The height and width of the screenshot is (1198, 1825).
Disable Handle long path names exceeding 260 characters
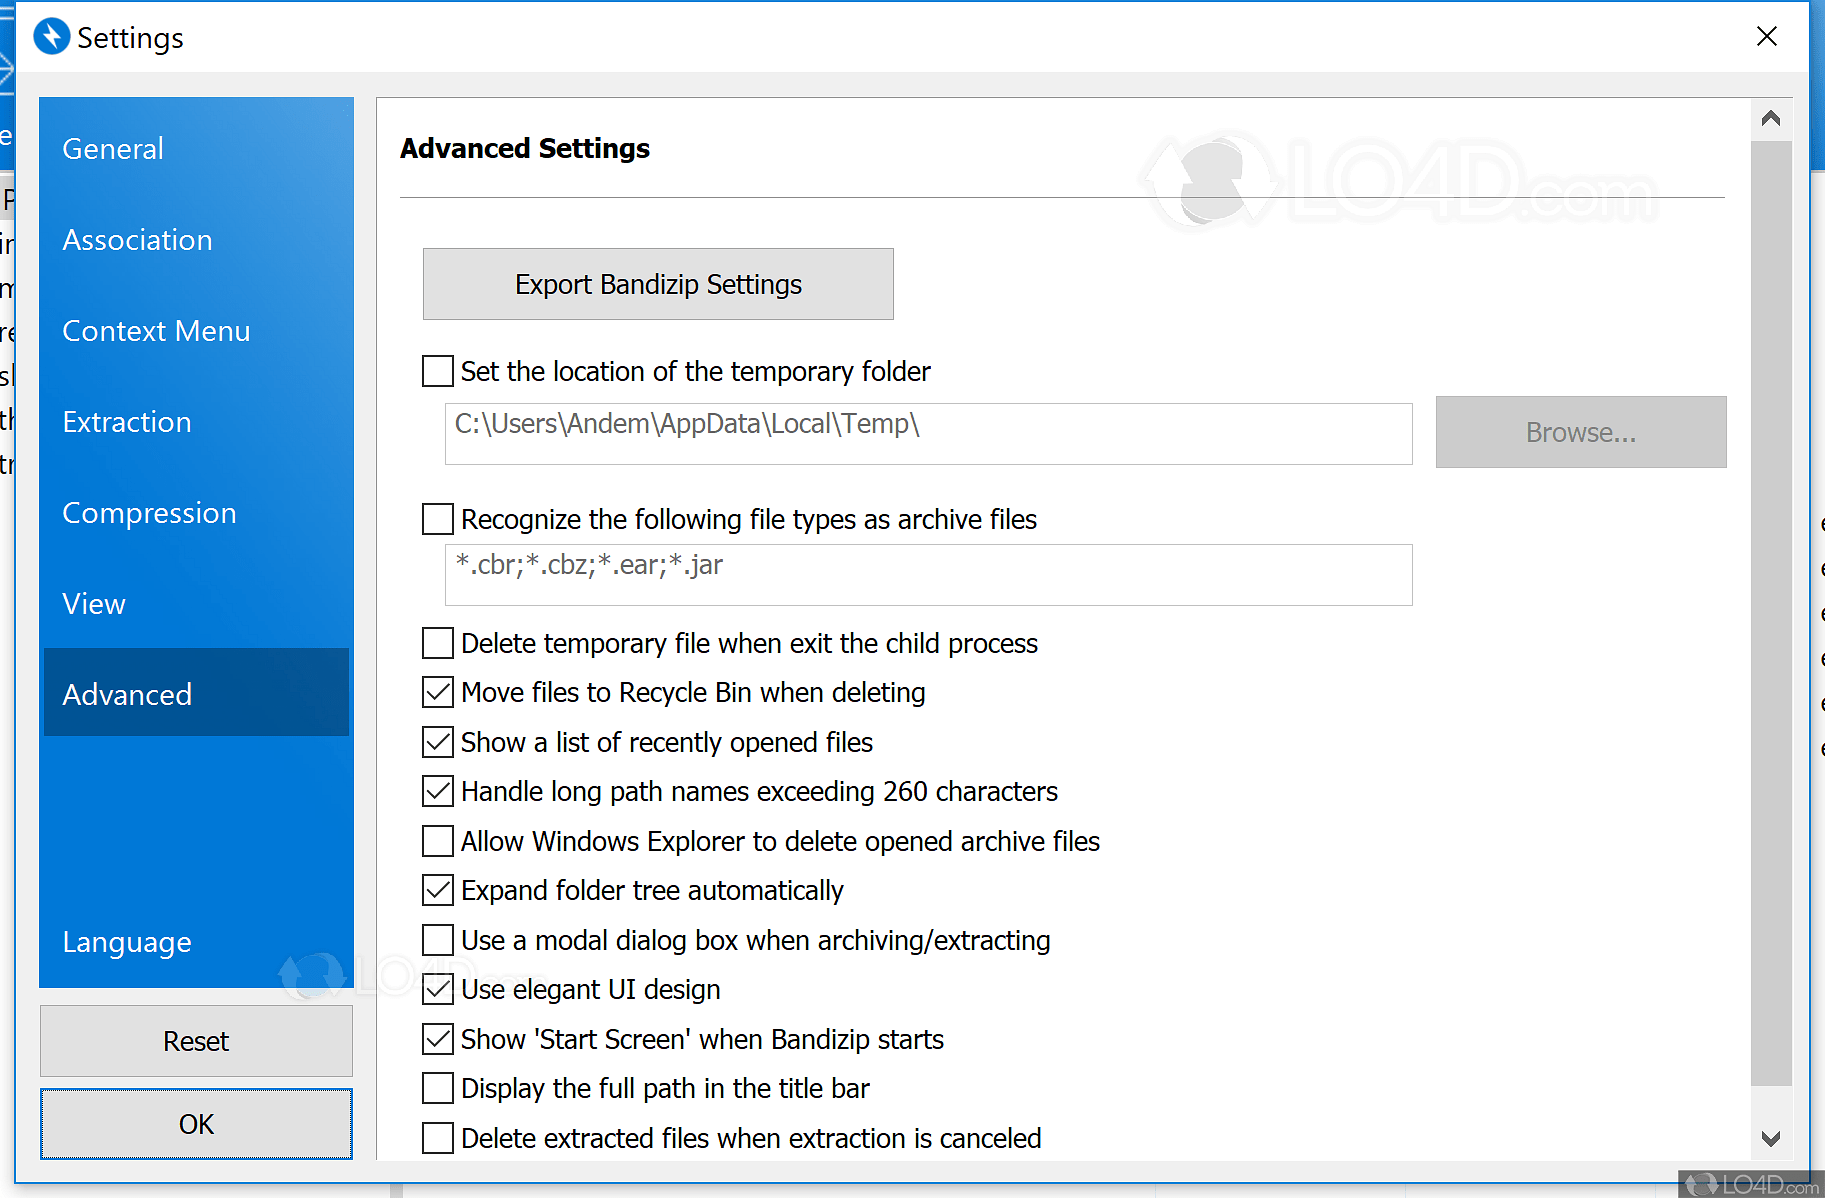coord(438,791)
